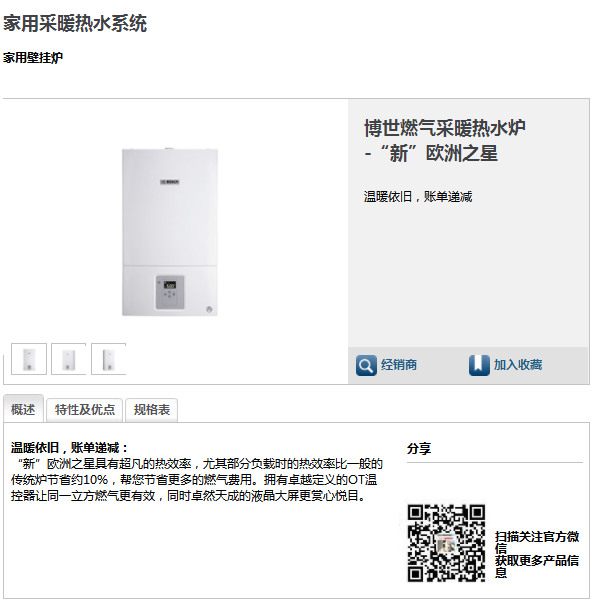The image size is (595, 602).
Task: Click the magnifier icon beside 经销商
Action: coord(366,365)
